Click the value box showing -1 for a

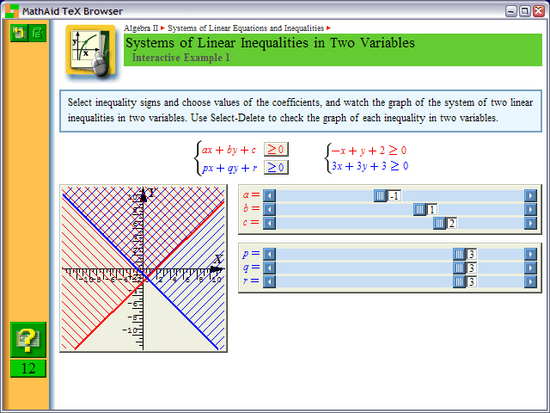(394, 196)
